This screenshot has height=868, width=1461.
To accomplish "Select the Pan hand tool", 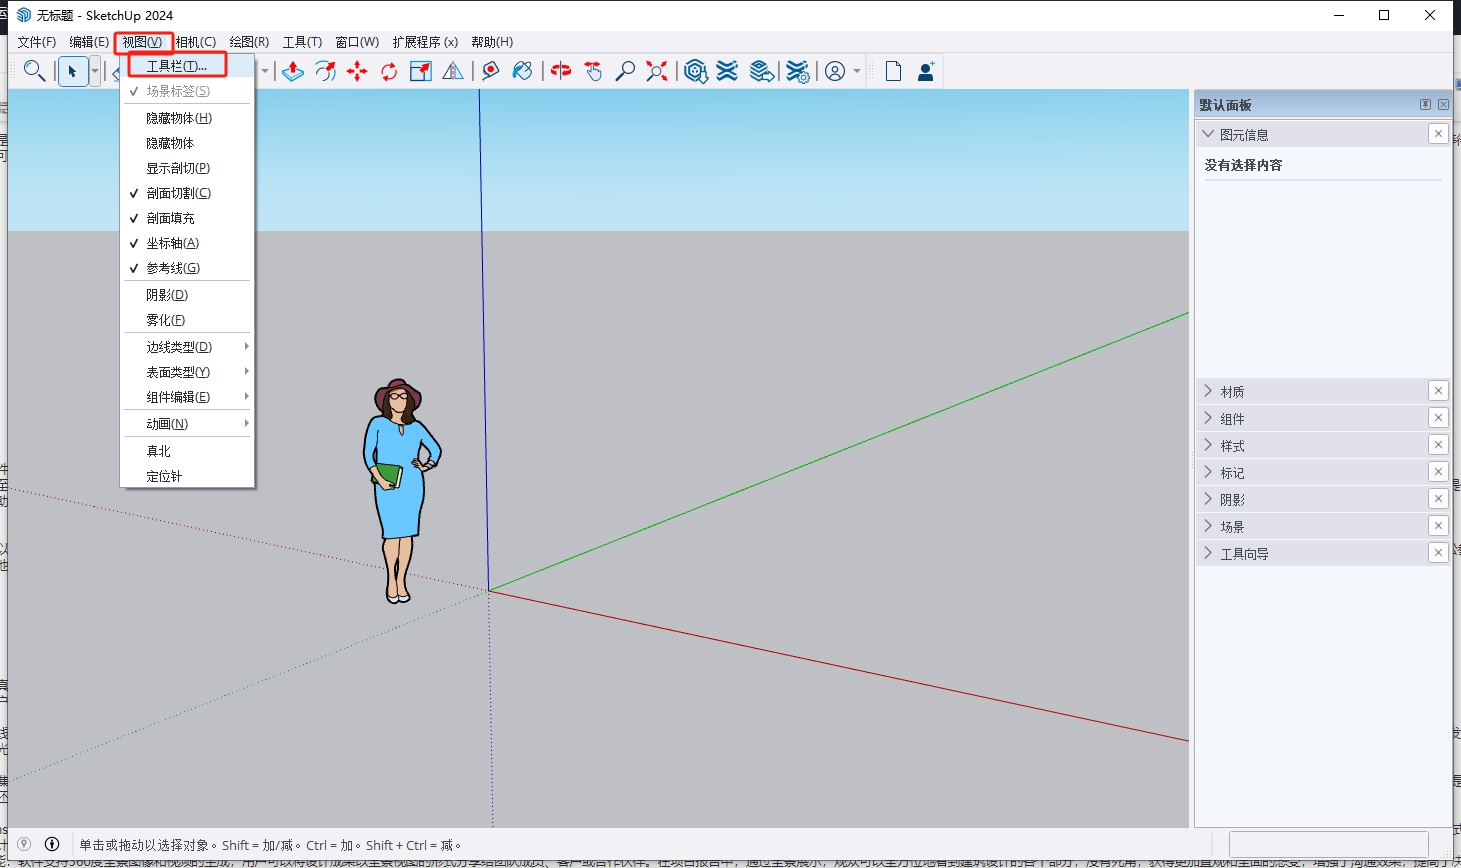I will pos(593,71).
